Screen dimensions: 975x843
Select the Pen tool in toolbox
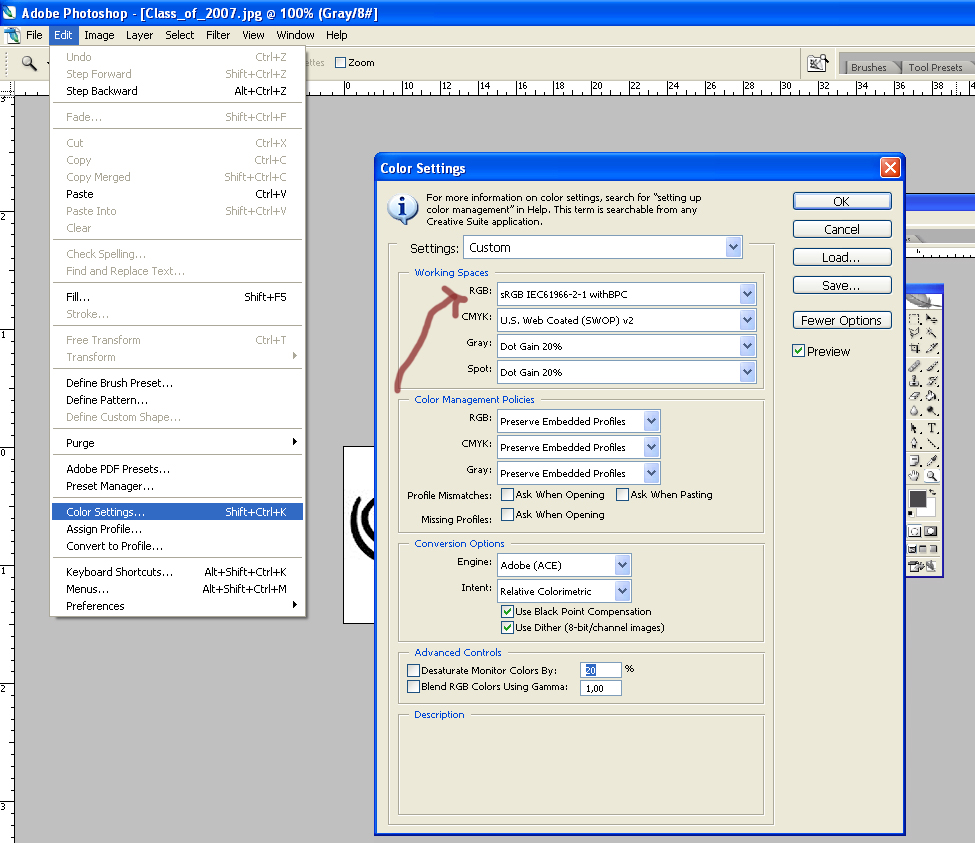915,444
